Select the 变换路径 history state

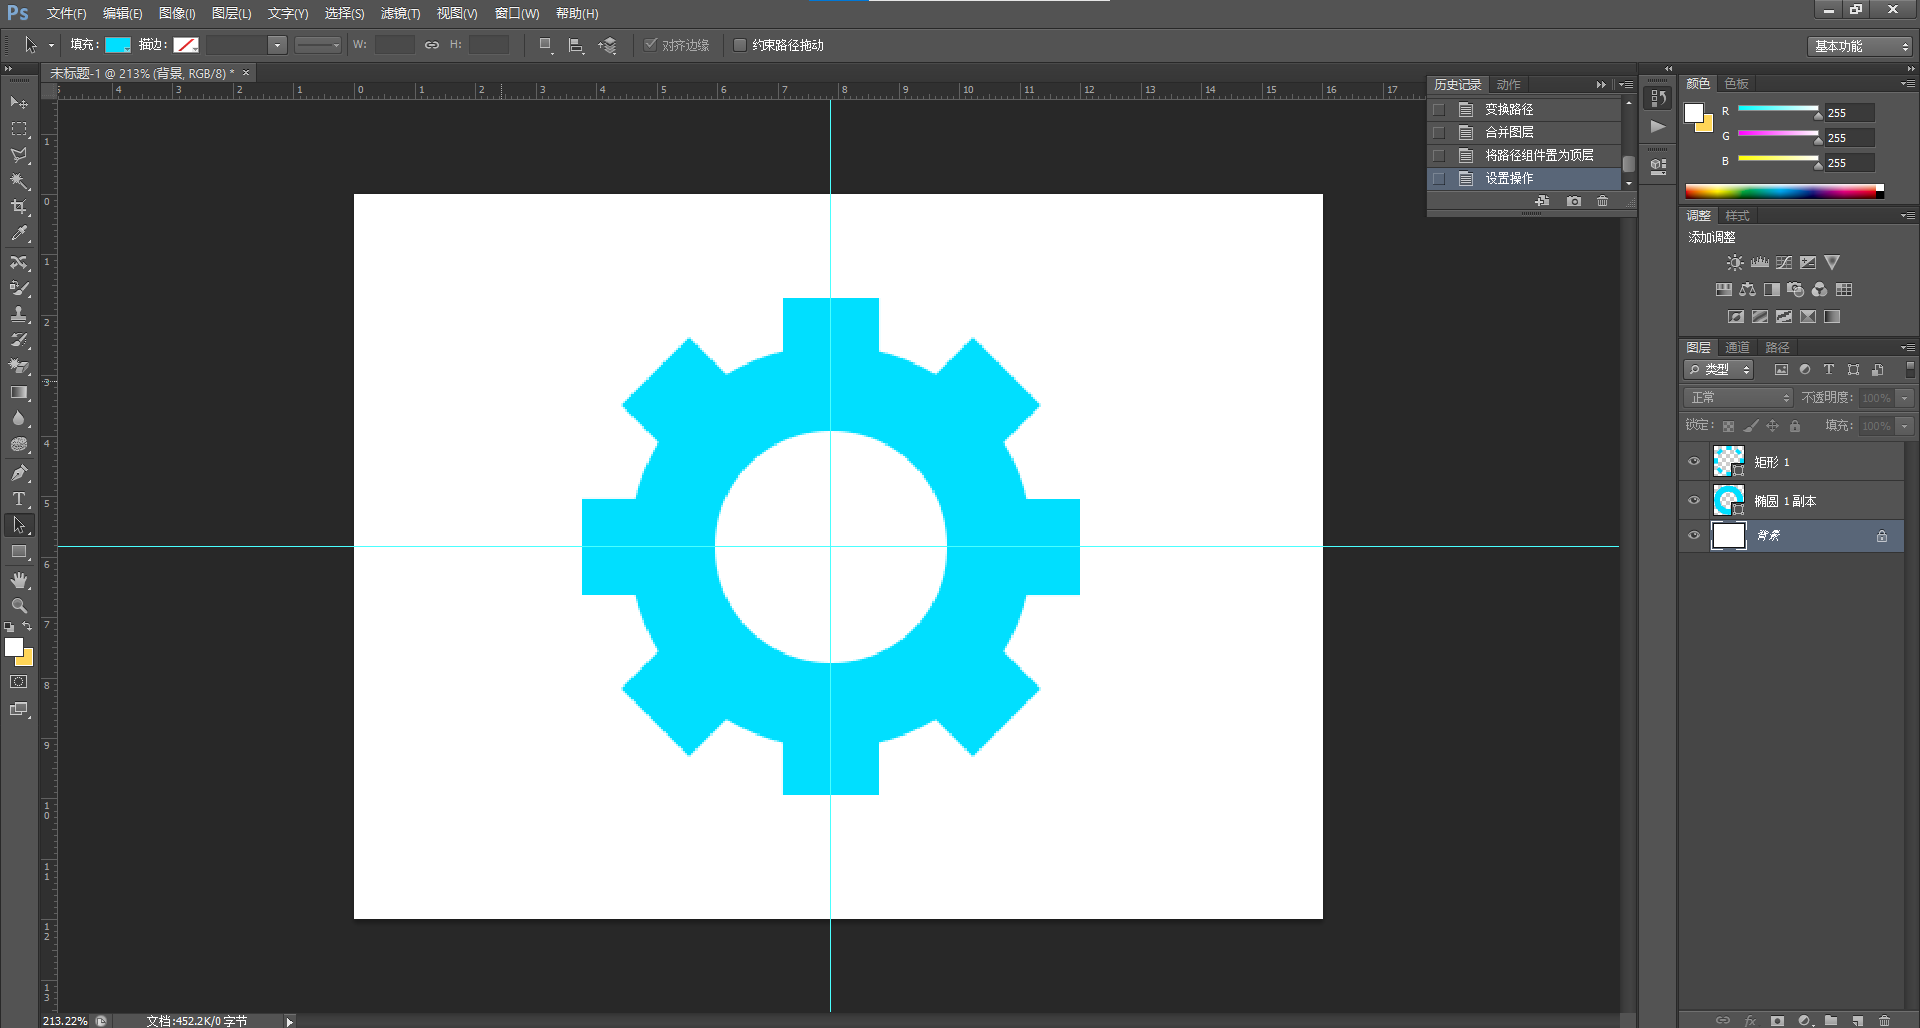[x=1524, y=109]
